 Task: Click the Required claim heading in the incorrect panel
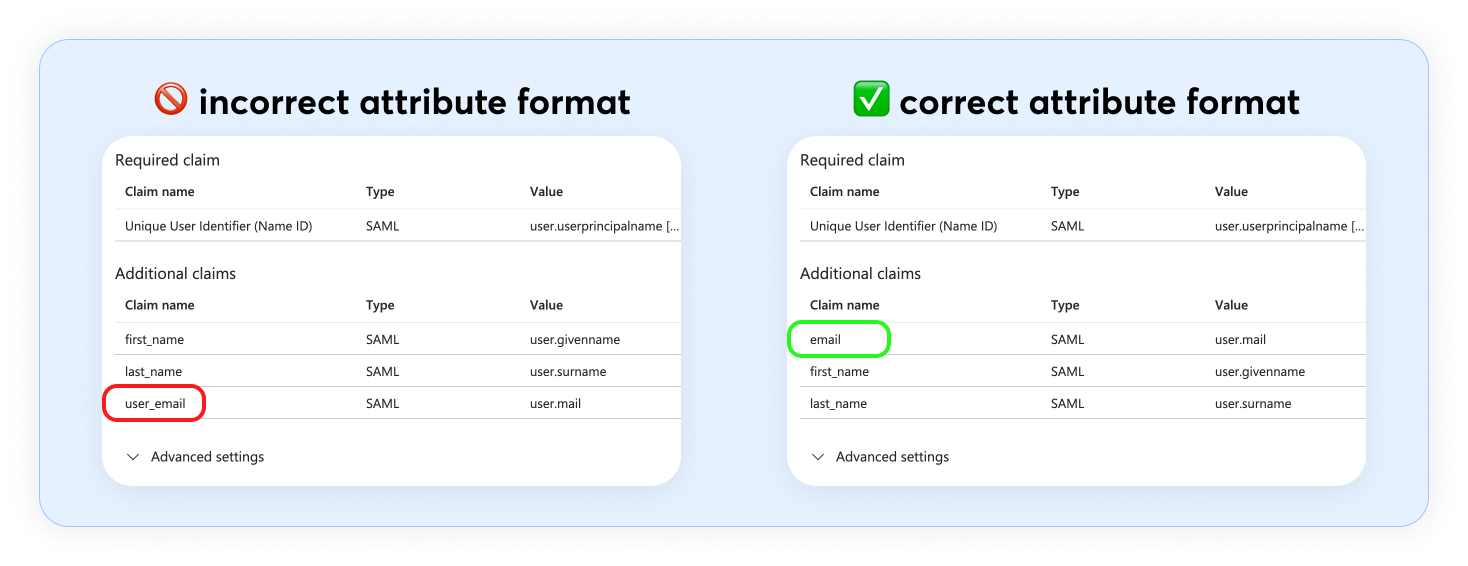167,160
